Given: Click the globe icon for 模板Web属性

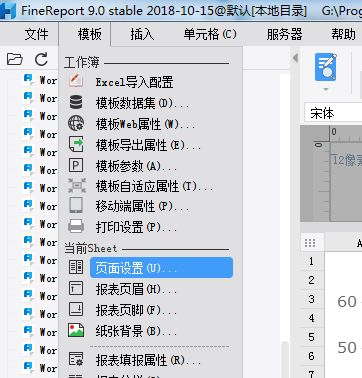Looking at the screenshot, I should coord(76,123).
